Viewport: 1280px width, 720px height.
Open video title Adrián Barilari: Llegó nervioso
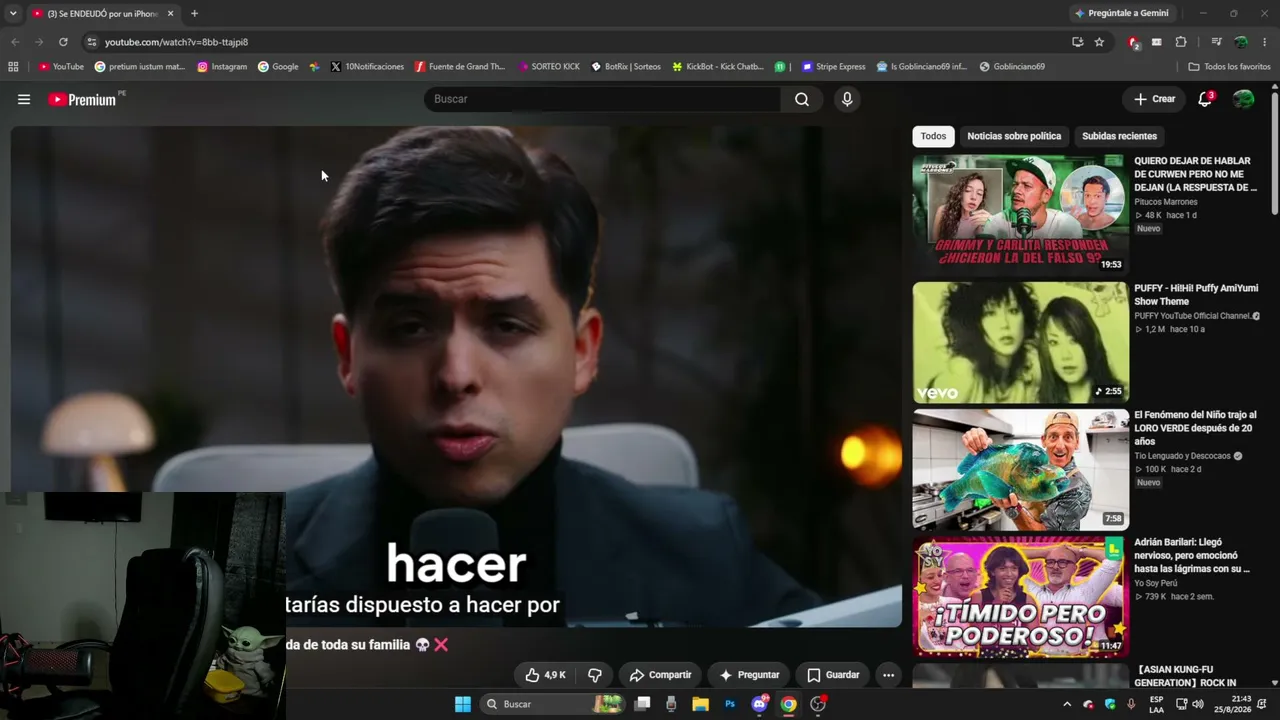pos(1193,555)
